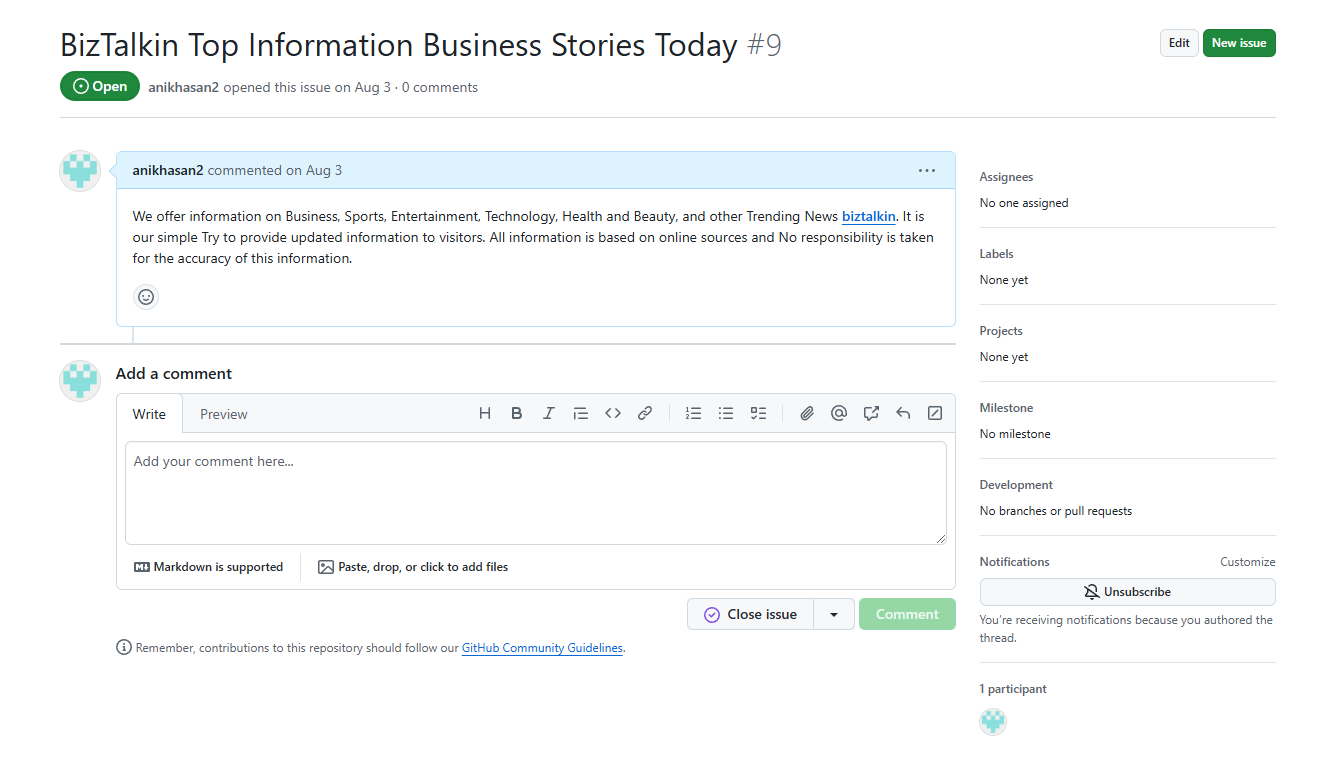Open the GitHub Community Guidelines link
This screenshot has width=1322, height=772.
[x=541, y=648]
